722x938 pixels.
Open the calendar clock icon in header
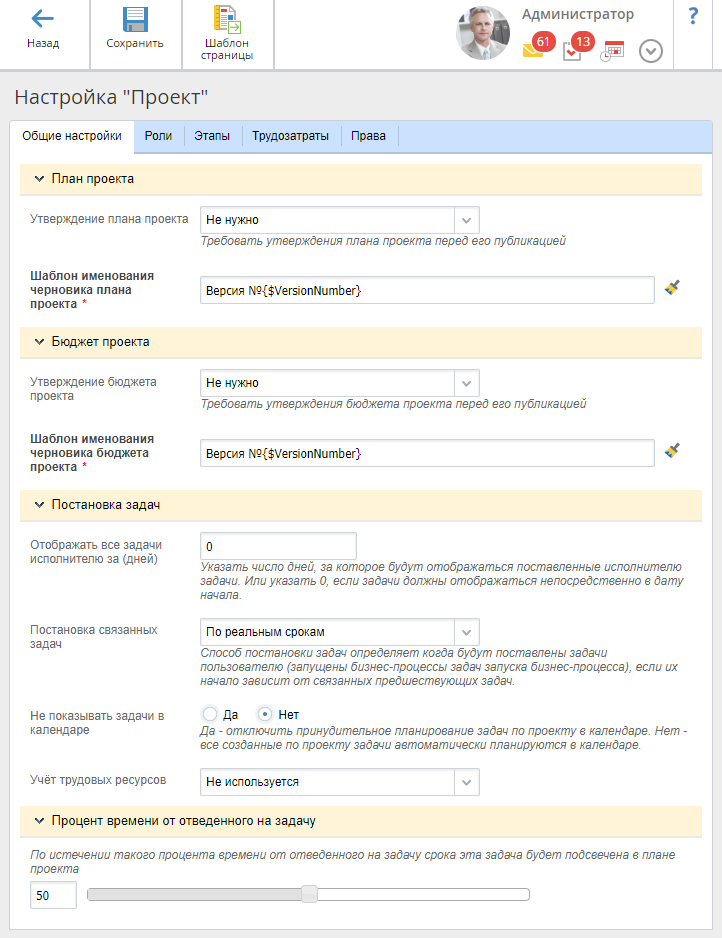point(612,51)
